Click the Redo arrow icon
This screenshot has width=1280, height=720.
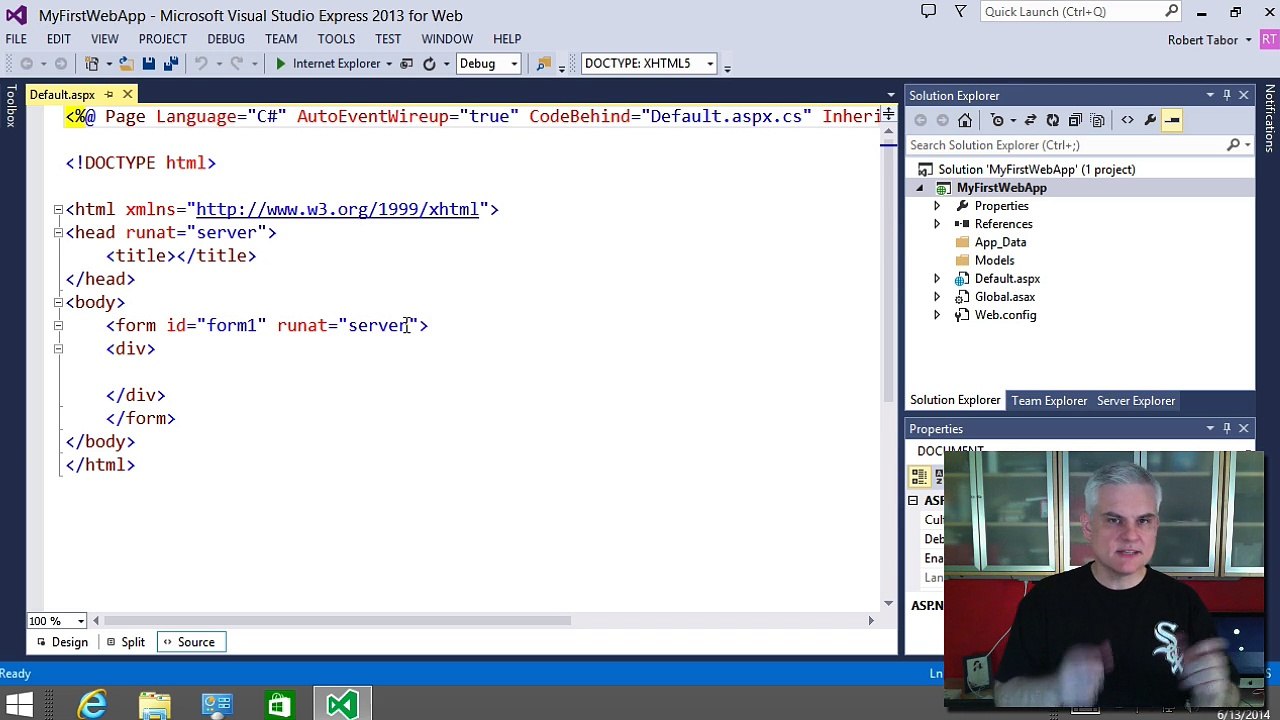pyautogui.click(x=236, y=64)
